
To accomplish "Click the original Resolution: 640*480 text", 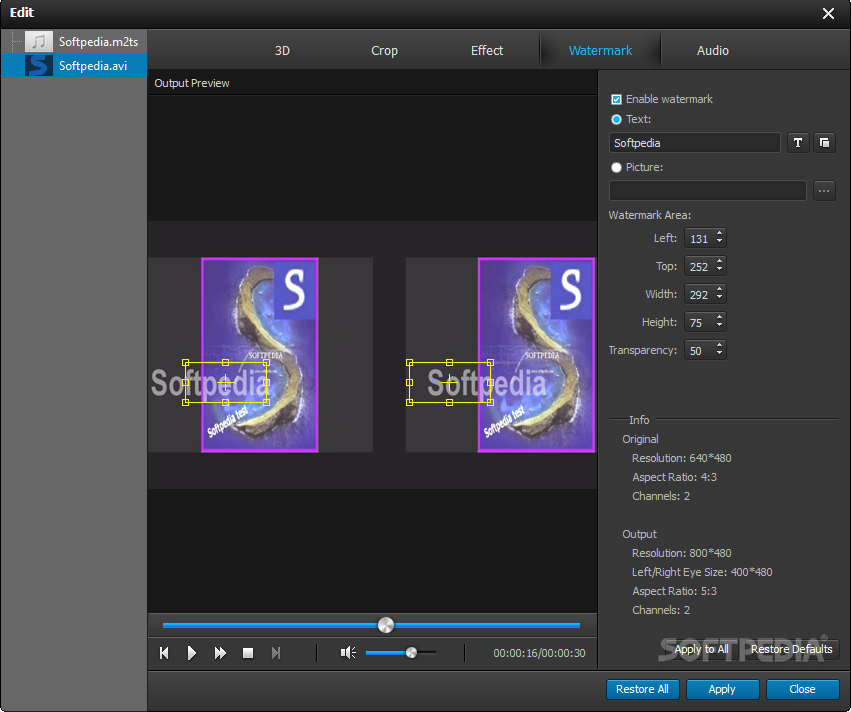I will click(x=682, y=458).
